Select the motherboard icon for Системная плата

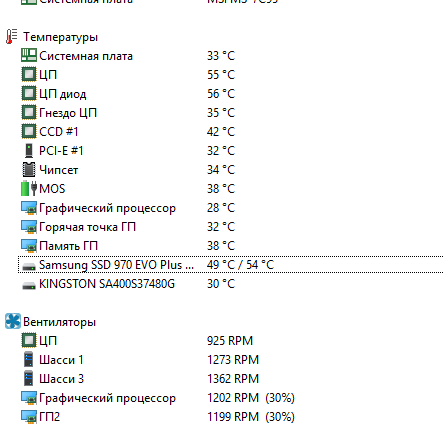[x=29, y=55]
